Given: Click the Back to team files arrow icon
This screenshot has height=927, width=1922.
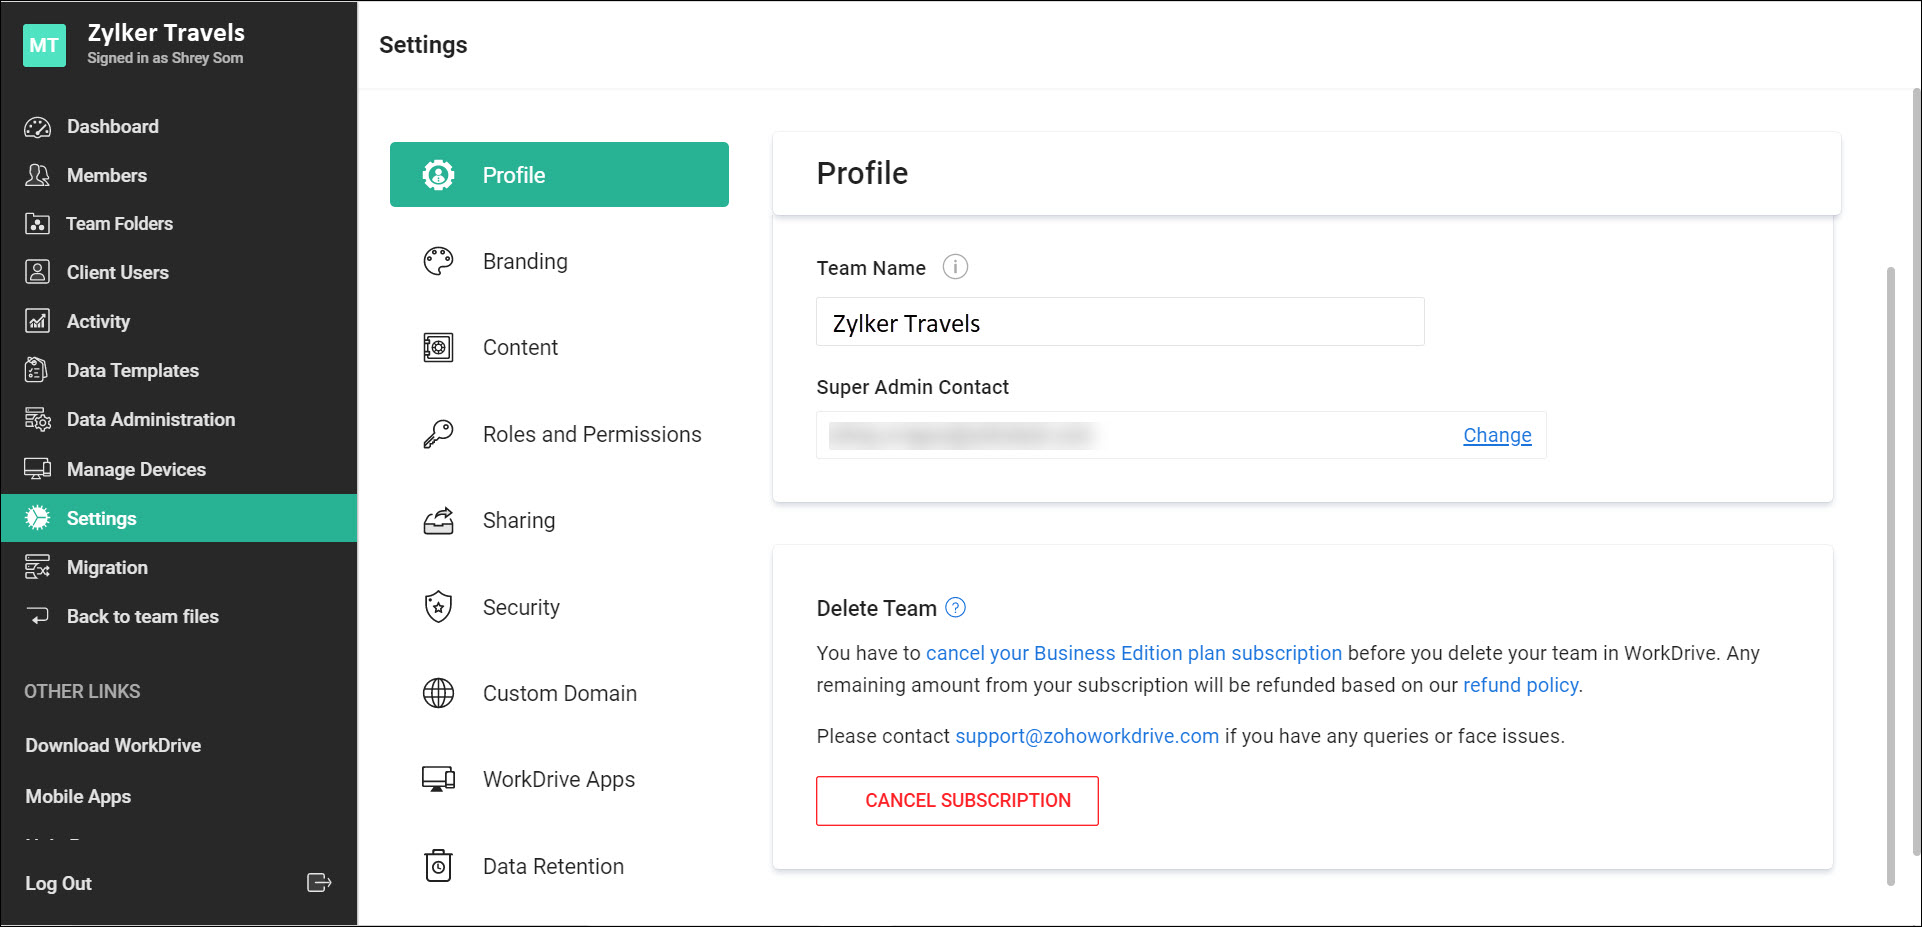Looking at the screenshot, I should (x=37, y=616).
